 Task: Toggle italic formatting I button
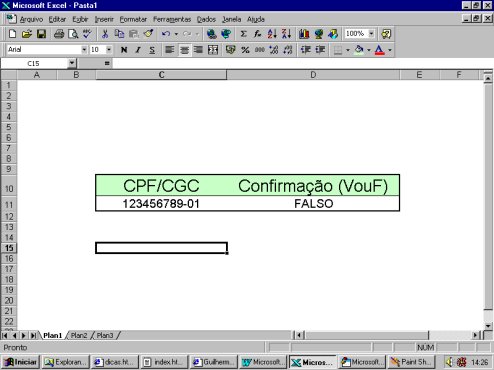coord(138,50)
